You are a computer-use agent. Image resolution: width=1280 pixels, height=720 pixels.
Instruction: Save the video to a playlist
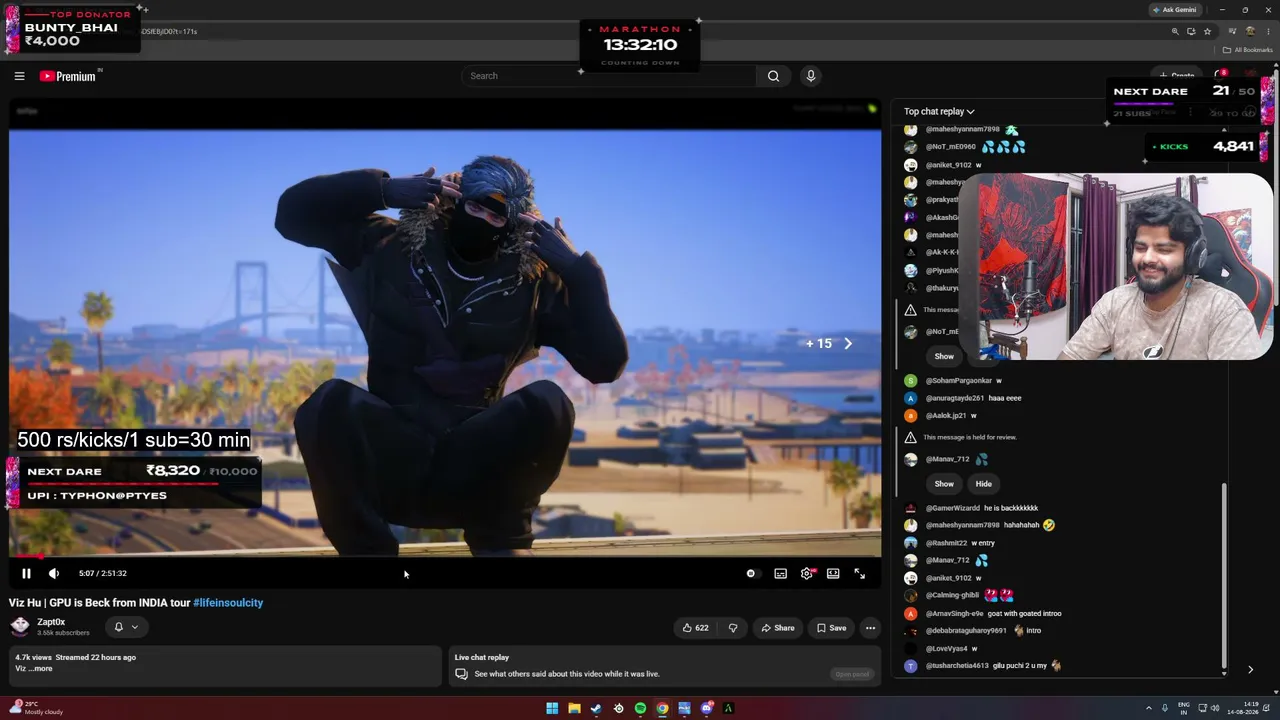point(831,628)
